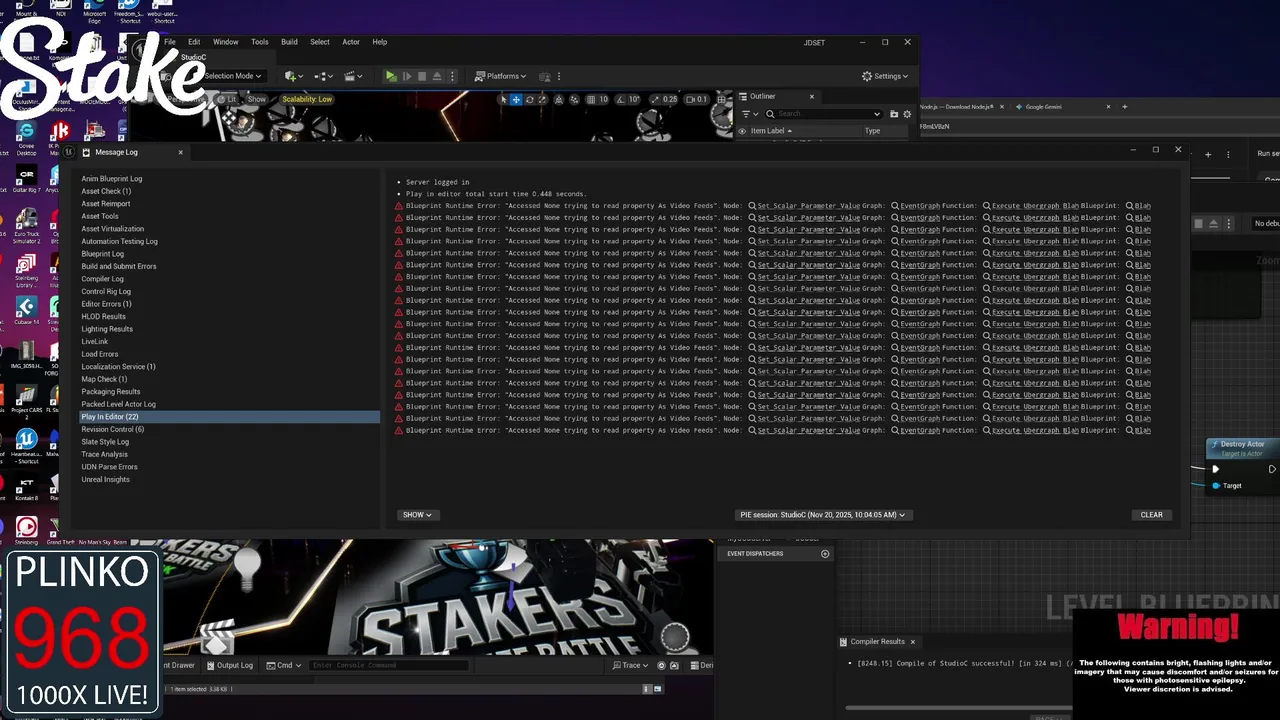Open the Microsoft Edge desktop shortcut
1280x720 pixels.
coord(94,11)
